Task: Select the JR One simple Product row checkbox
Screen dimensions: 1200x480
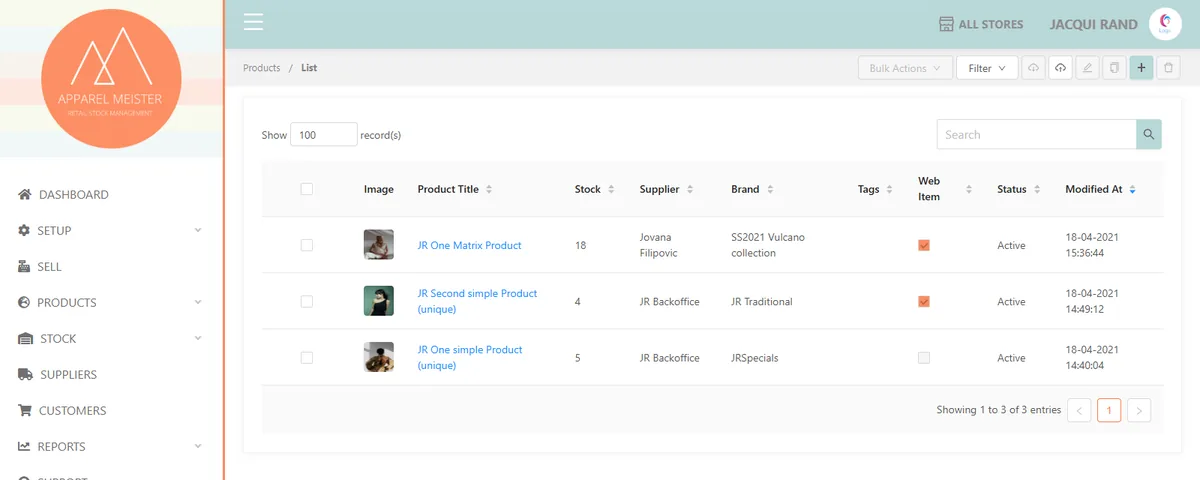Action: point(307,357)
